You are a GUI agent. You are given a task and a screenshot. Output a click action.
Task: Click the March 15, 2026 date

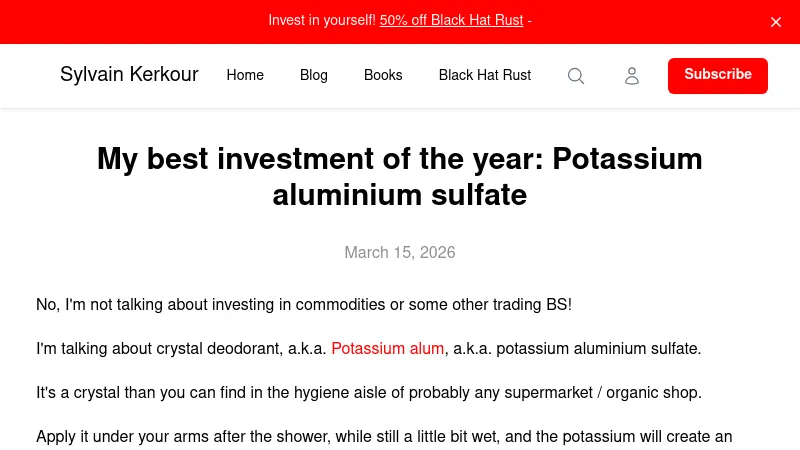400,253
